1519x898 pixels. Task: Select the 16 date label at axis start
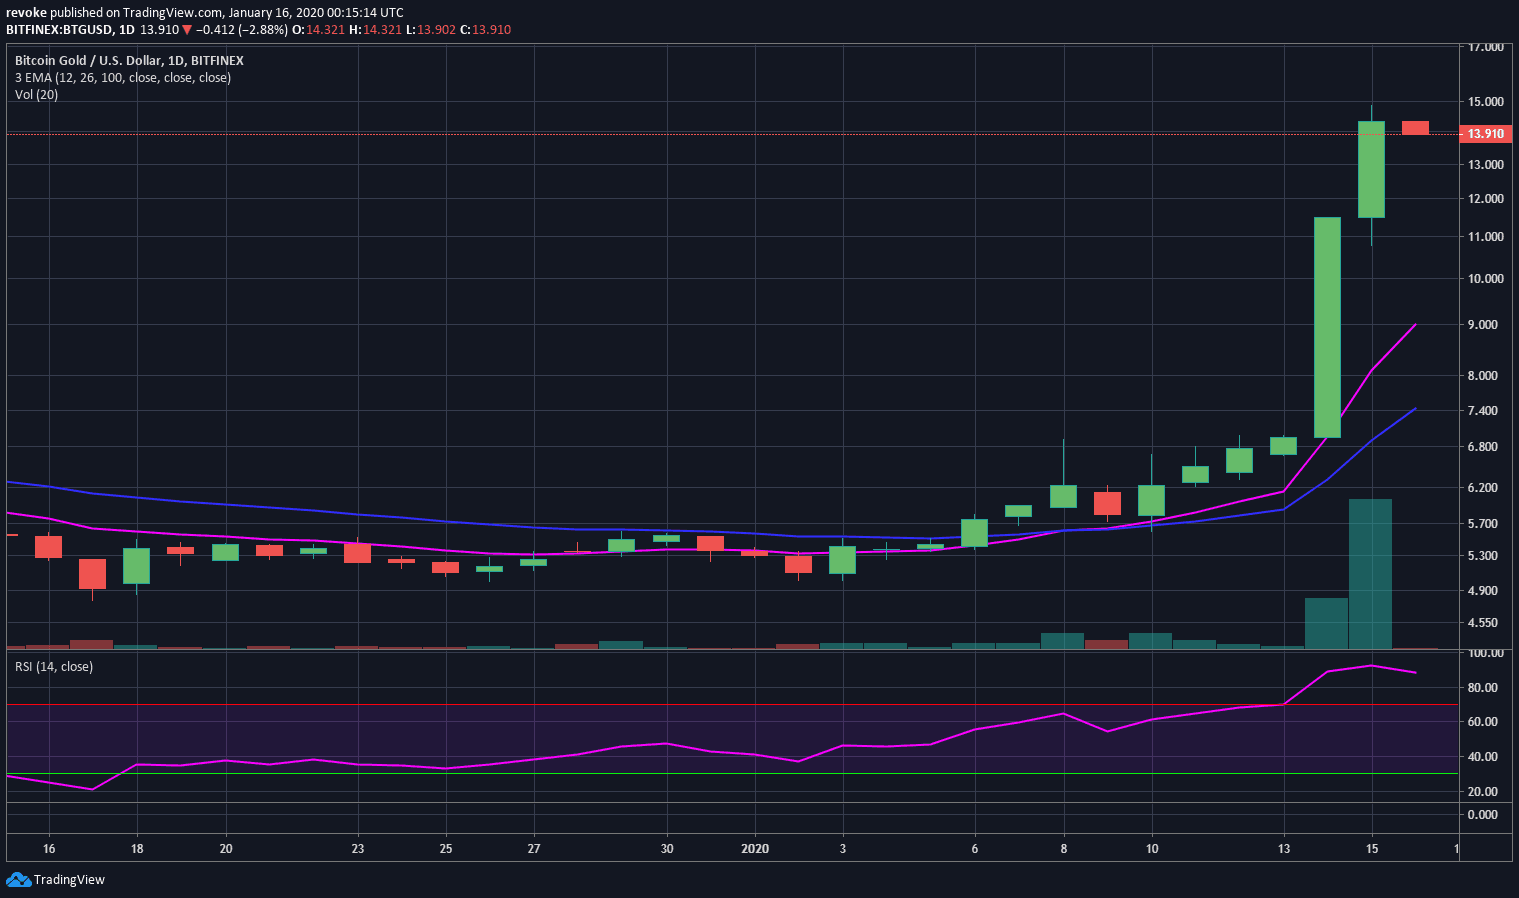(x=49, y=849)
